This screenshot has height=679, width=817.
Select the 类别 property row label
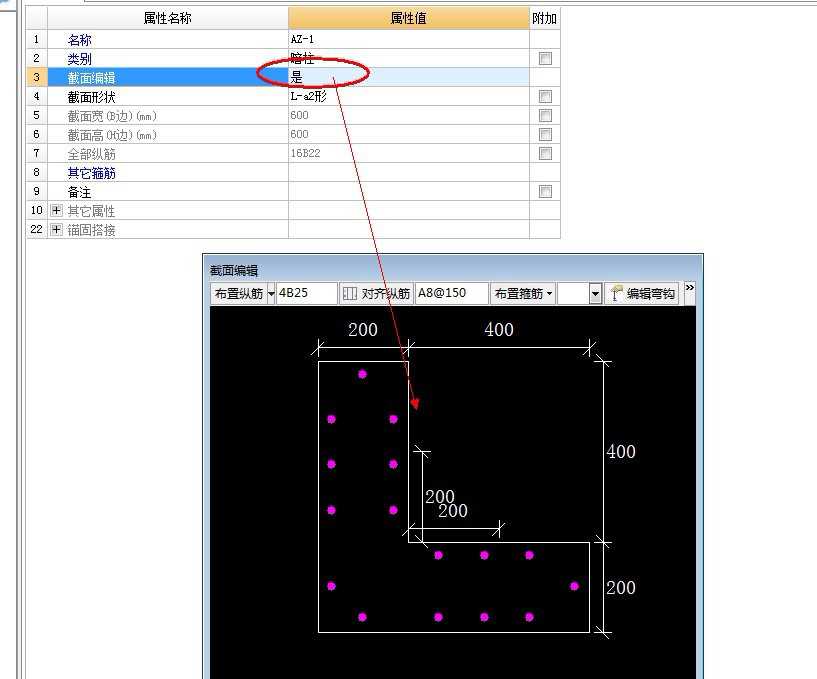(79, 59)
